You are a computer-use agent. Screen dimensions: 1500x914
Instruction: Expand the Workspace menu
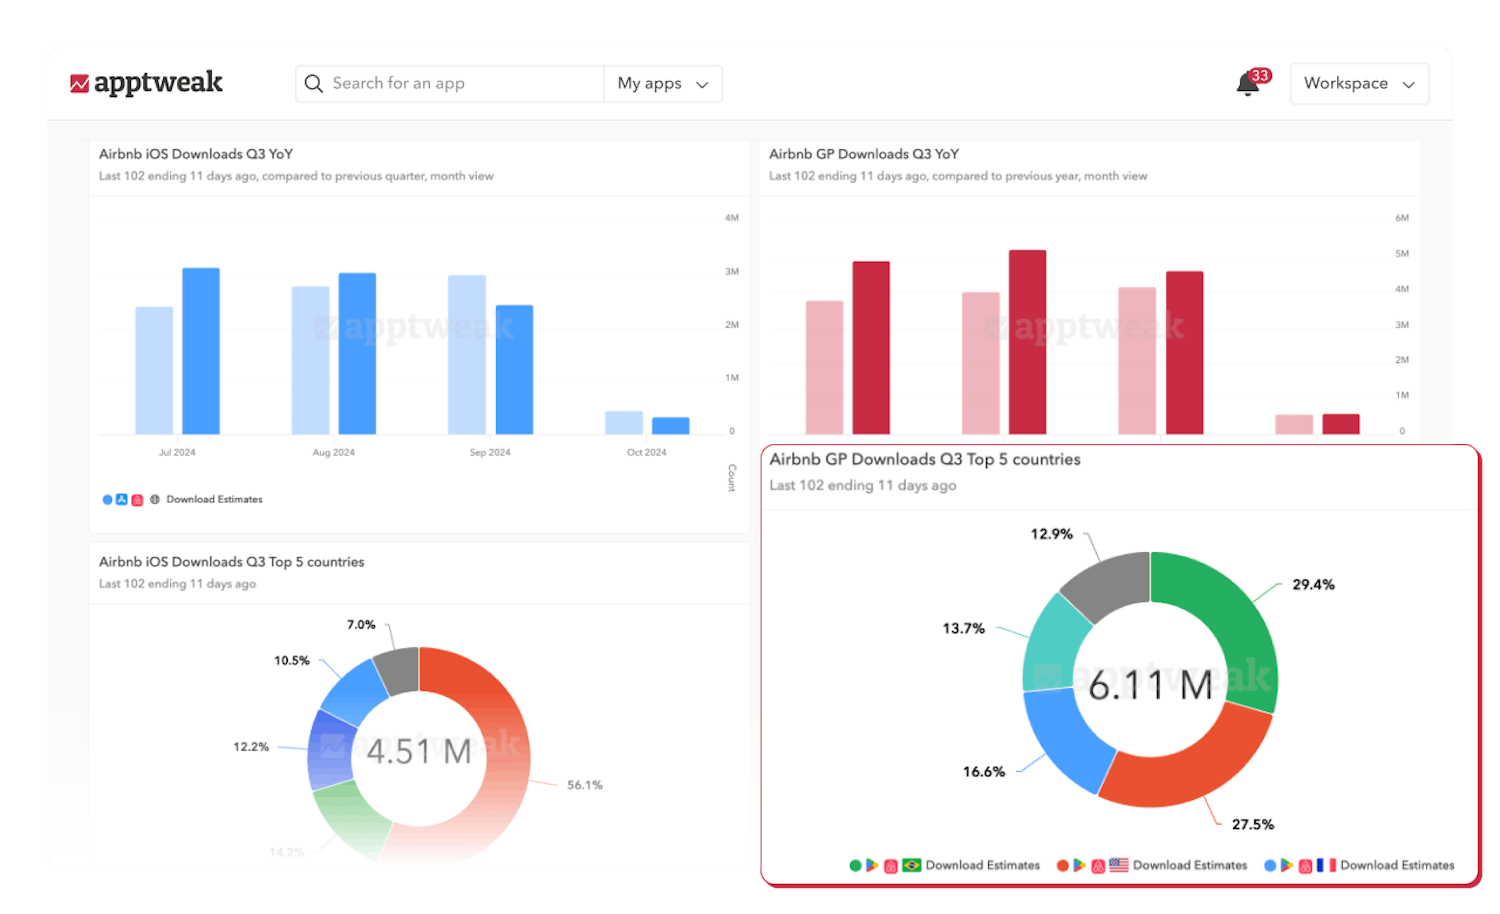coord(1358,83)
